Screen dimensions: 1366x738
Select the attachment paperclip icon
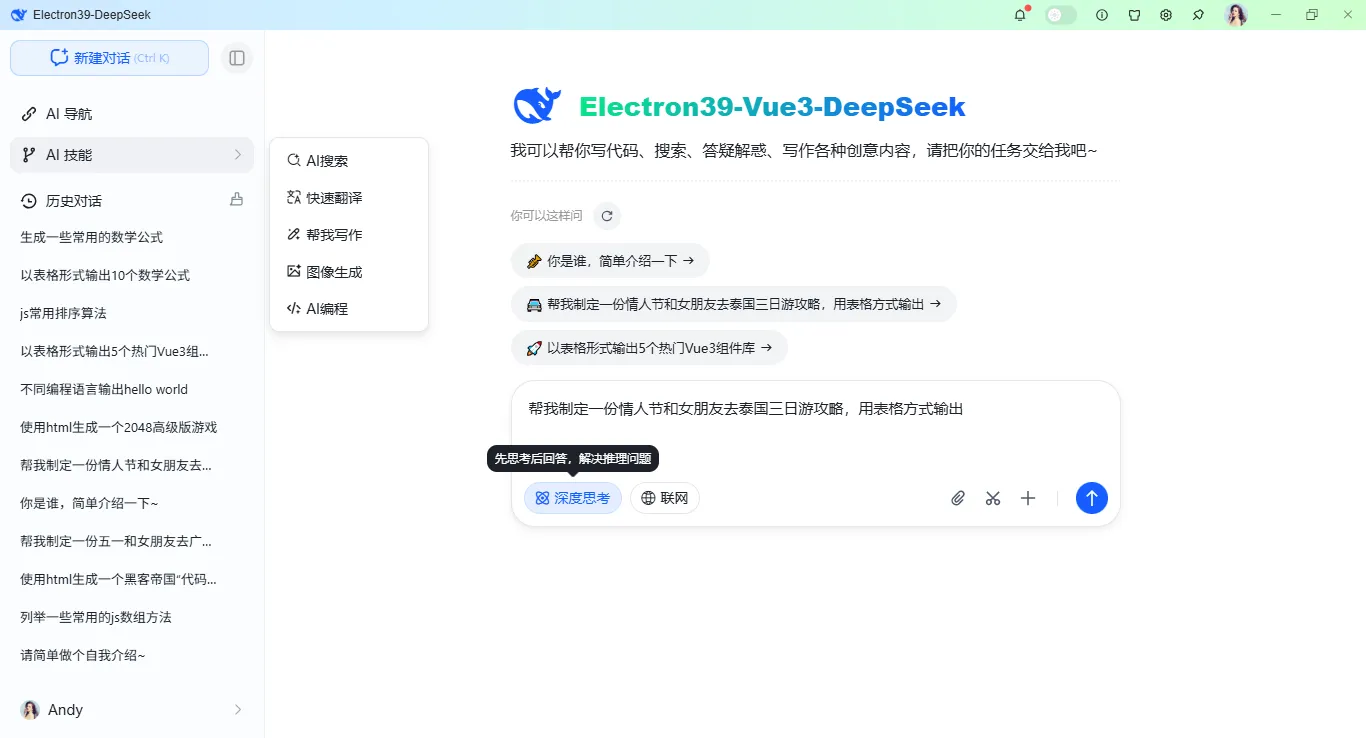click(957, 497)
